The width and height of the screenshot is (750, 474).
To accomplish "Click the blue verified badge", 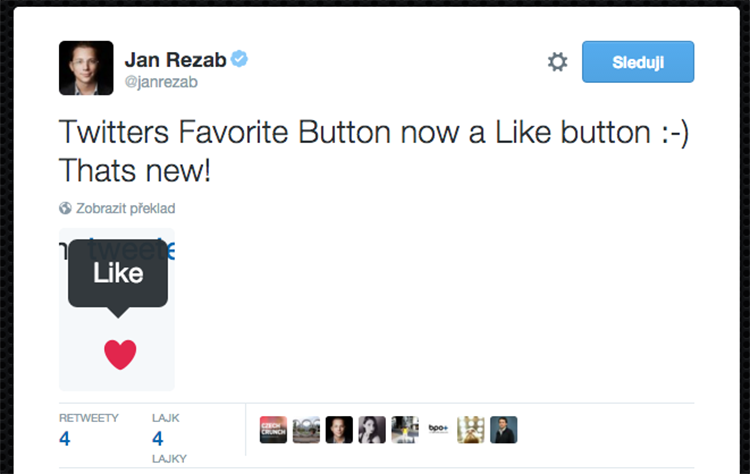I will [x=239, y=59].
